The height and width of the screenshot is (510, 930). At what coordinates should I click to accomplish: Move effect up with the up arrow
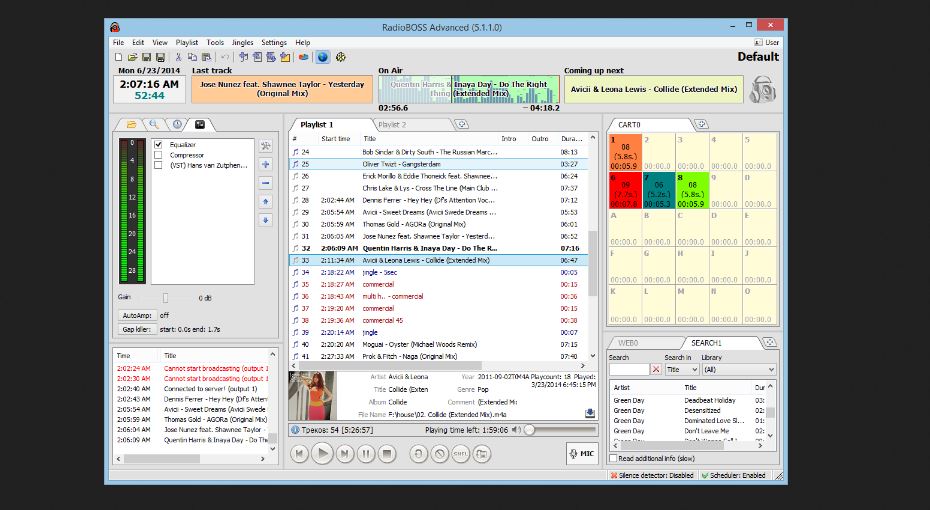(266, 202)
